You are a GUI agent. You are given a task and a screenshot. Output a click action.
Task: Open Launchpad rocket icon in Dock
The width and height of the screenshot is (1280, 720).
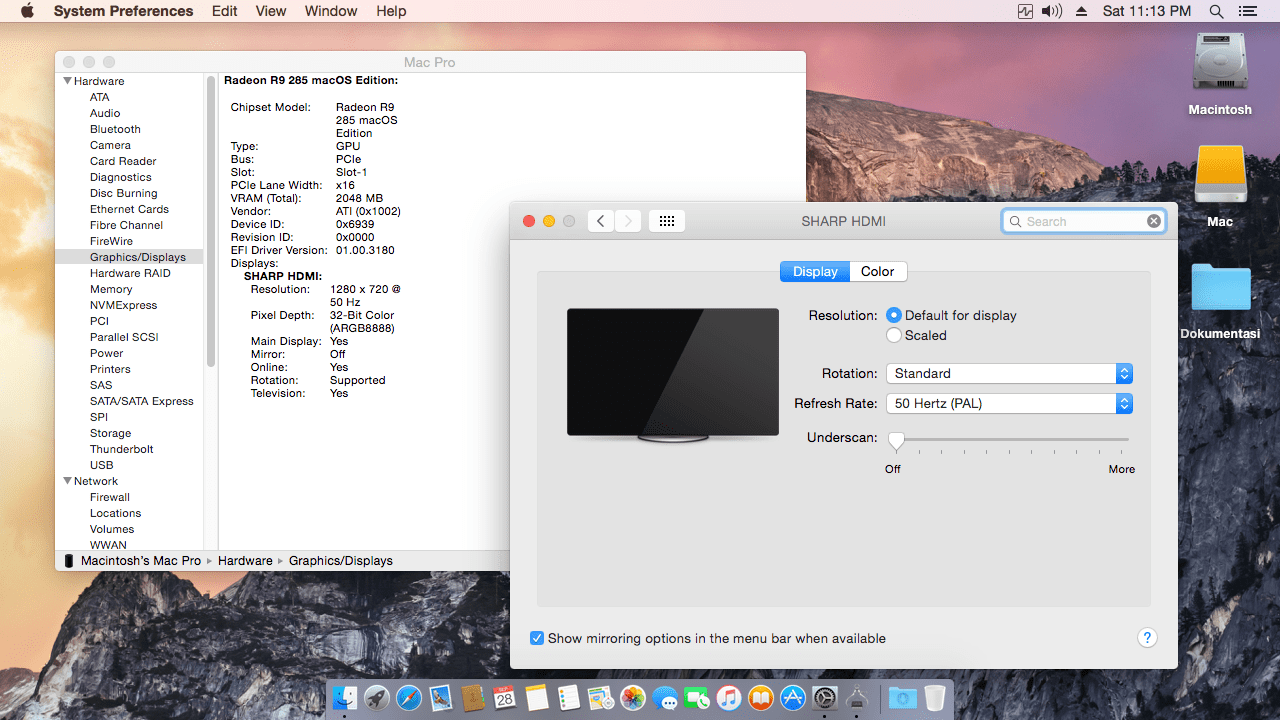tap(377, 698)
